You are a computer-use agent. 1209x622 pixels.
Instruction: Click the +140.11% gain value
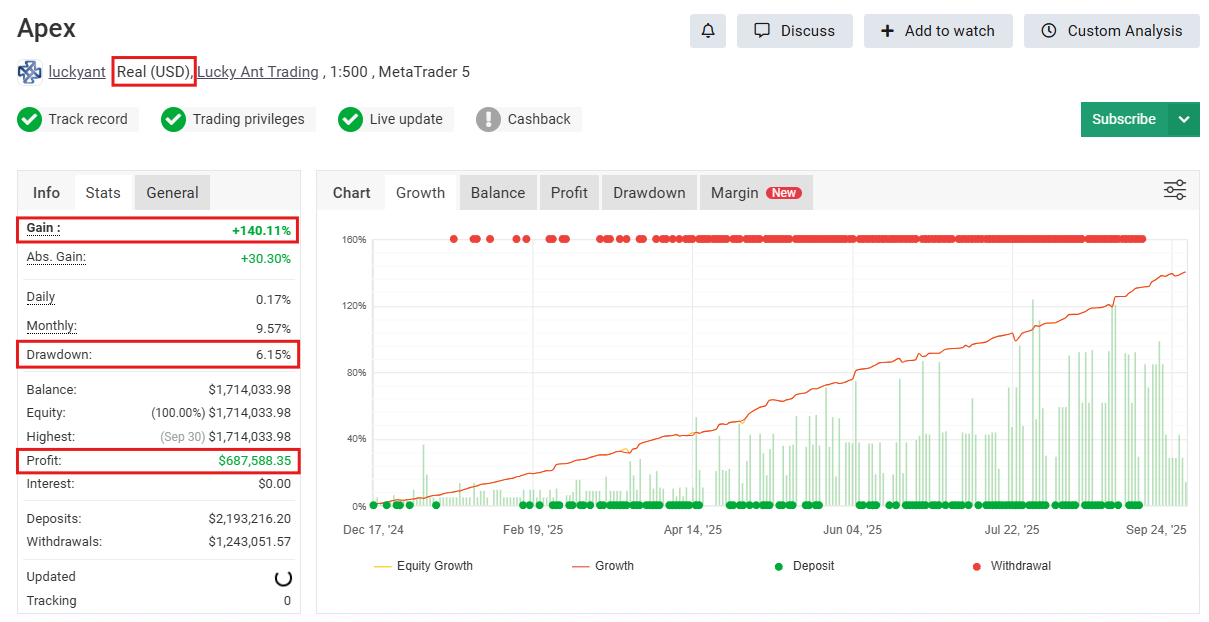(x=261, y=231)
